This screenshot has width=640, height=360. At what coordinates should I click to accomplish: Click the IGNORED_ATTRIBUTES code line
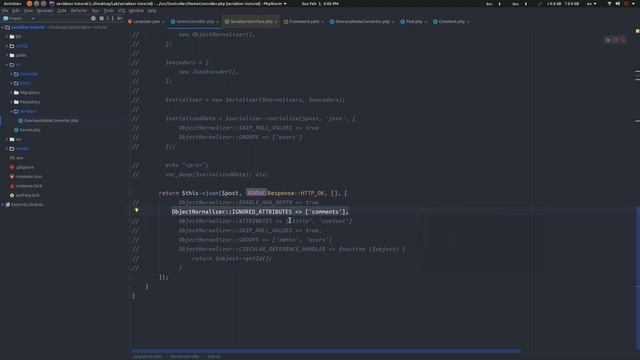tap(260, 212)
